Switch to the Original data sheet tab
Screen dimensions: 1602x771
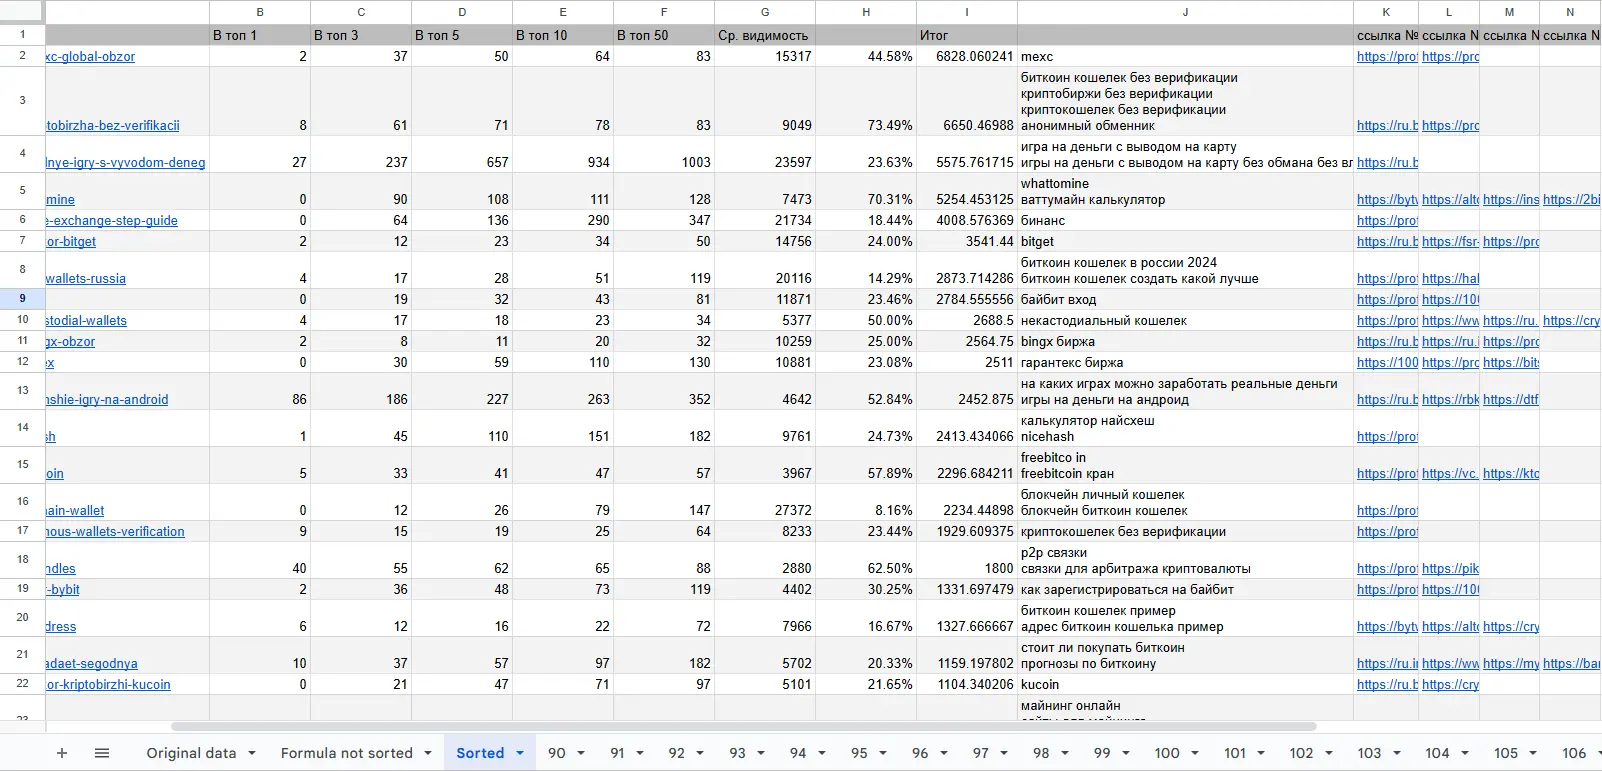pyautogui.click(x=191, y=753)
